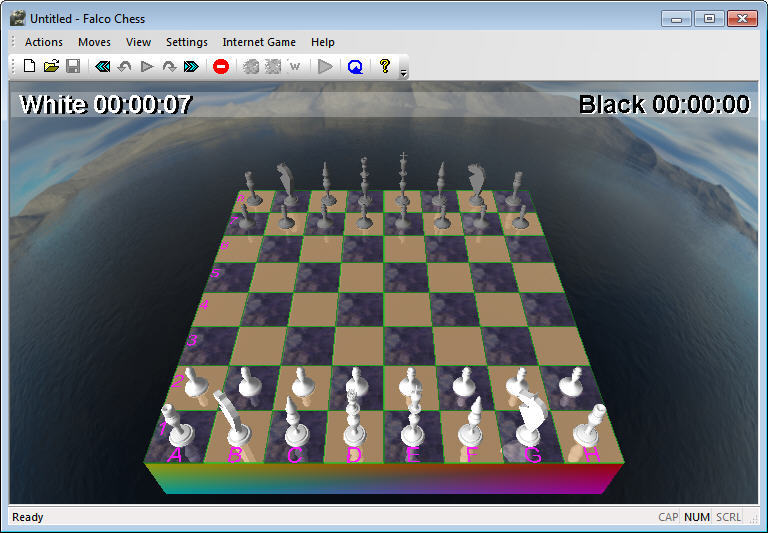
Task: Click the SCRL indicator in status bar
Action: click(x=728, y=517)
